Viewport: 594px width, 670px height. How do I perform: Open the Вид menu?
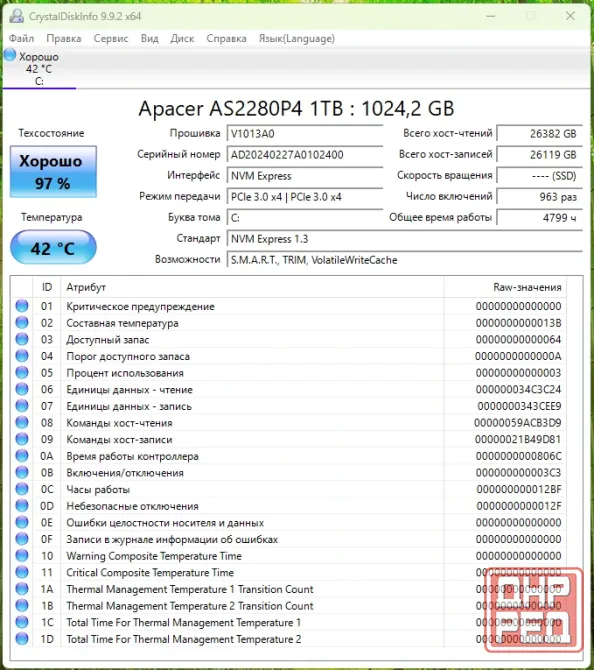click(150, 38)
